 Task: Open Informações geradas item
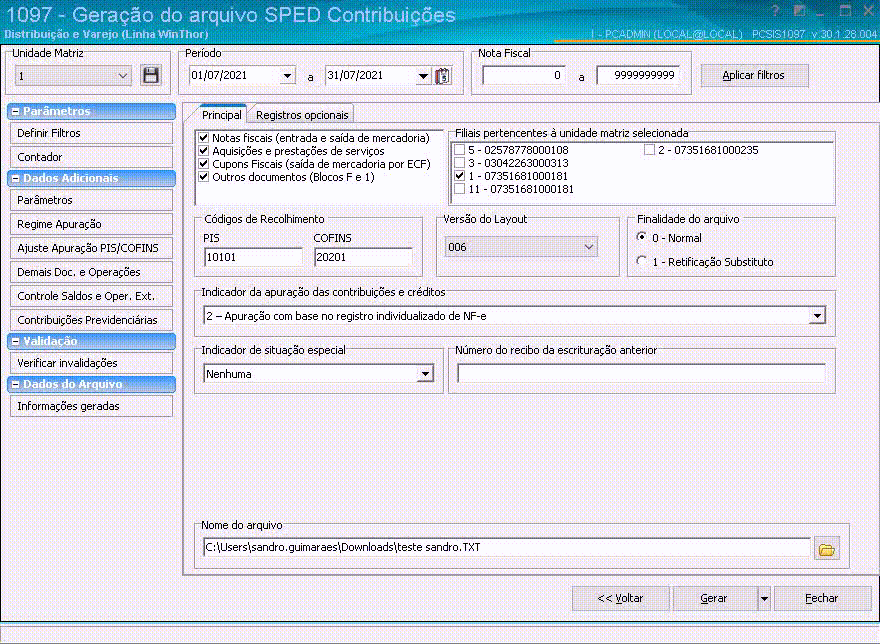[x=91, y=406]
